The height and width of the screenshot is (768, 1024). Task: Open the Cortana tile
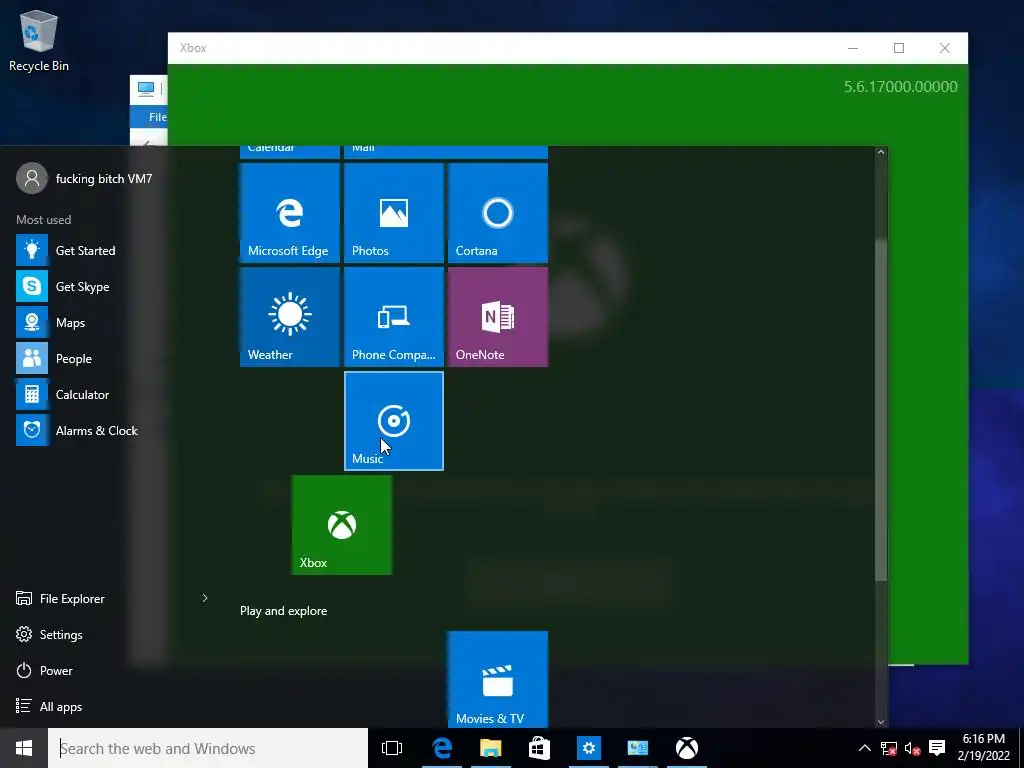(x=498, y=213)
